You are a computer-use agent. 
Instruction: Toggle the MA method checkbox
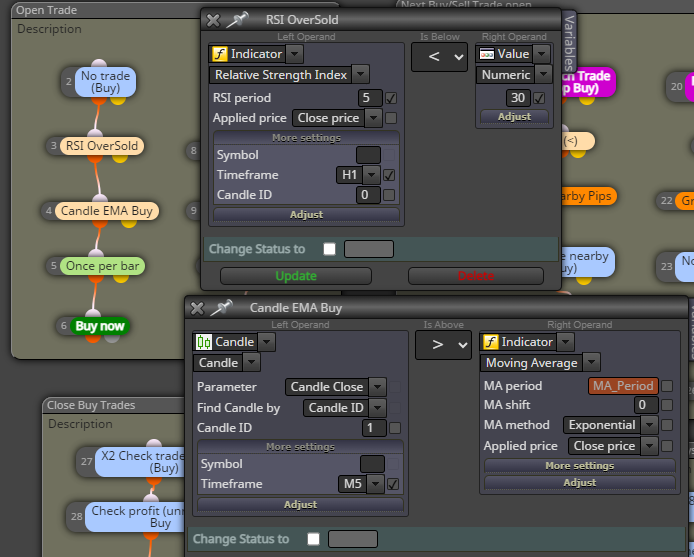(667, 425)
